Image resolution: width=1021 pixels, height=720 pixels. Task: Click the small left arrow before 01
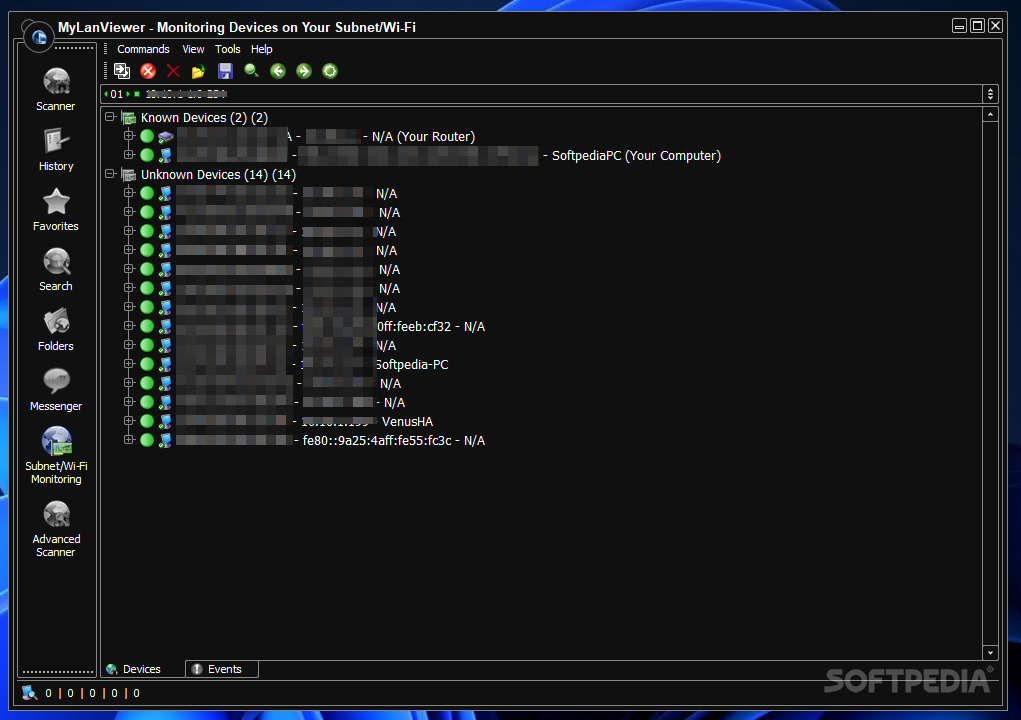(x=106, y=94)
